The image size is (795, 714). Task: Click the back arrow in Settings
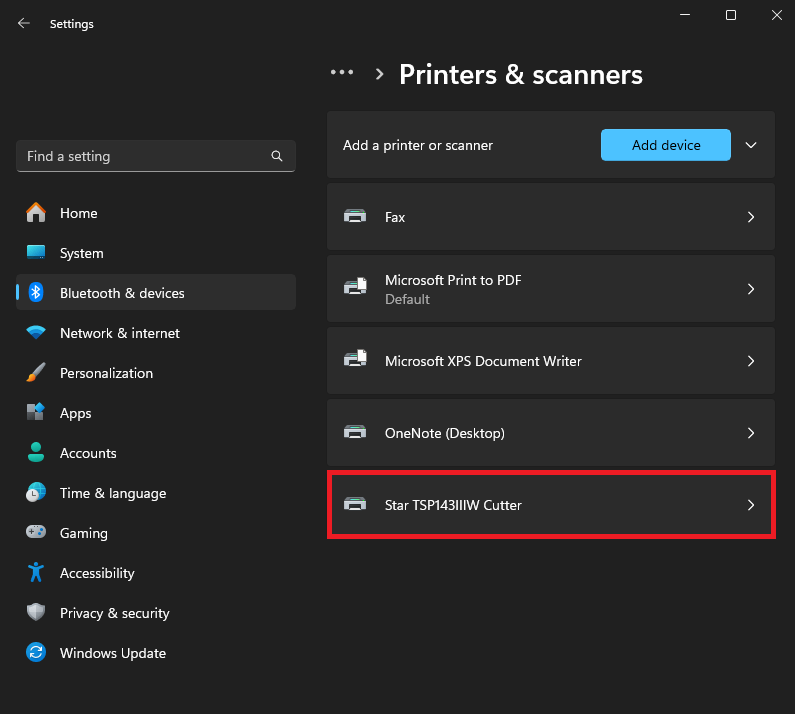click(24, 23)
